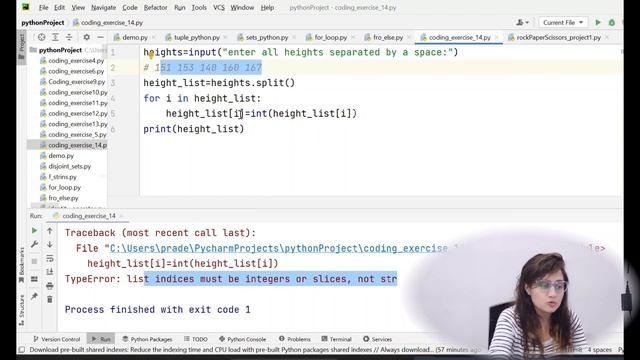Click the pythonProject breadcrumb

pos(42,22)
